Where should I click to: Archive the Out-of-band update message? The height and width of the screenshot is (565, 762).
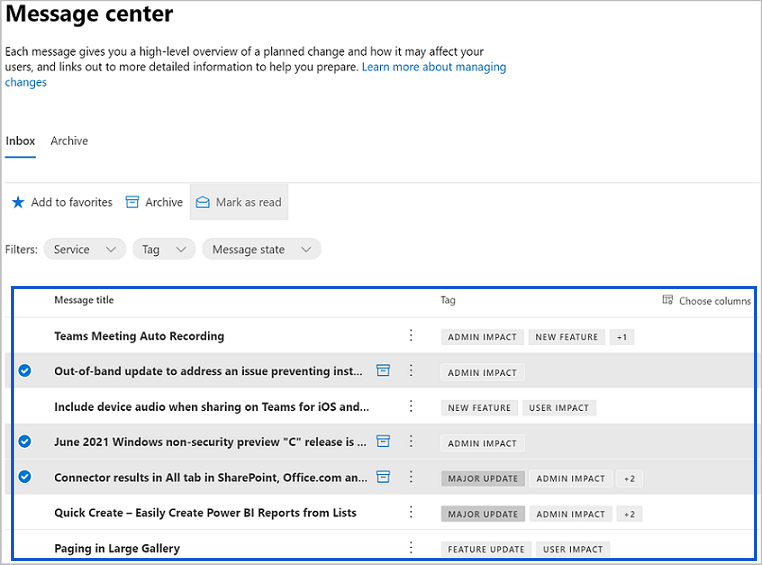(x=383, y=371)
